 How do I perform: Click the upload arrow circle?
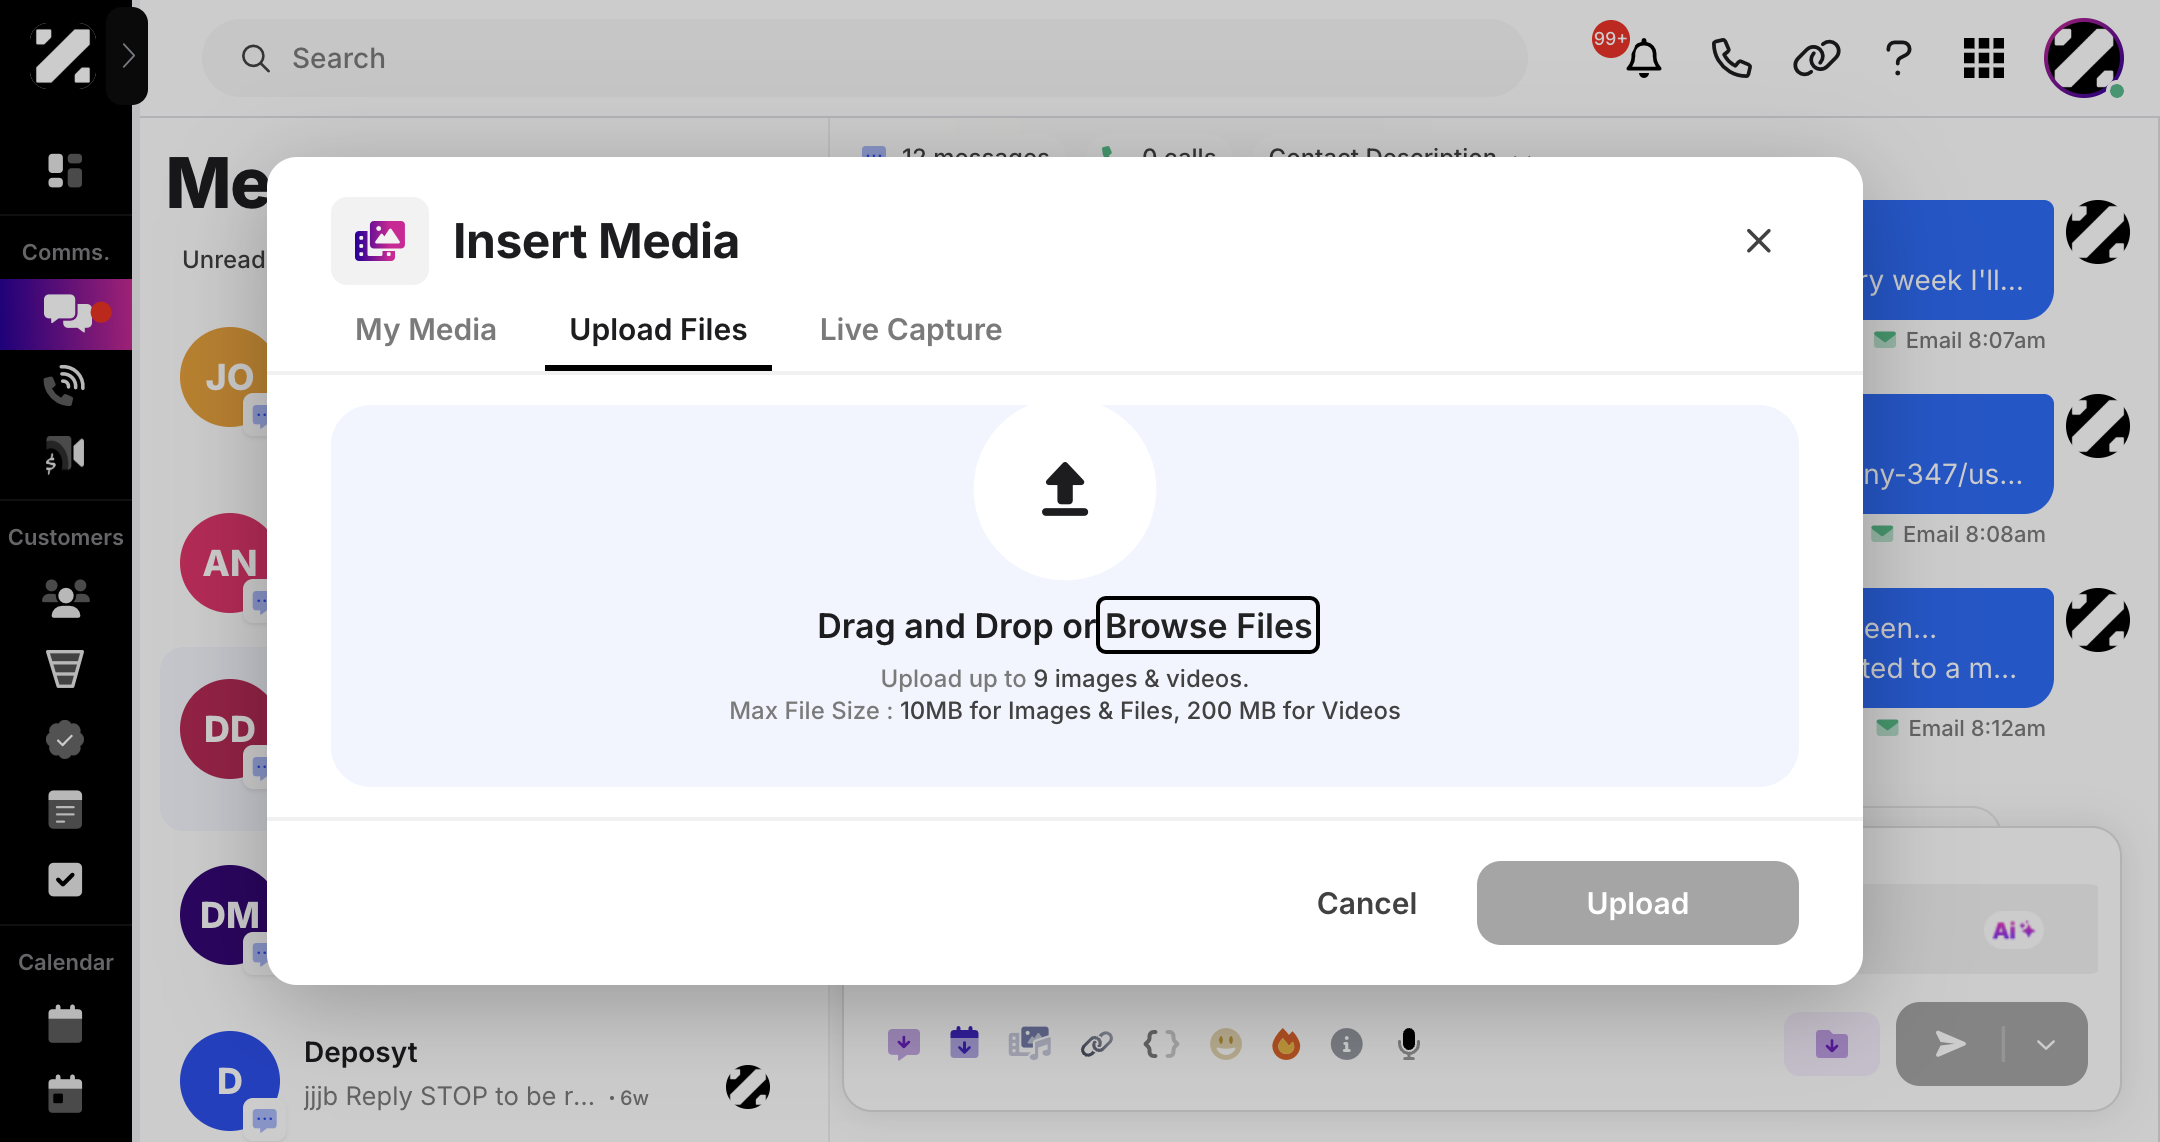[x=1065, y=489]
